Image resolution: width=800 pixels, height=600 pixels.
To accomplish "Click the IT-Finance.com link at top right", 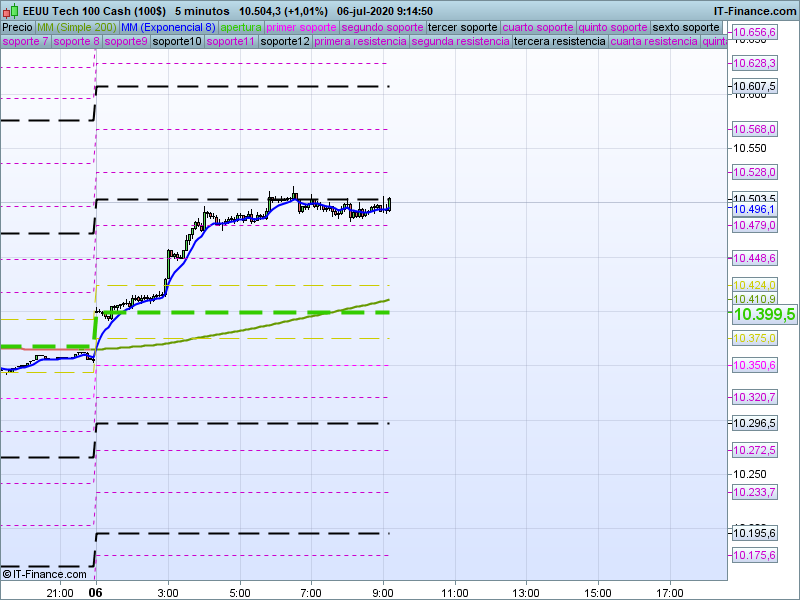I will point(754,10).
